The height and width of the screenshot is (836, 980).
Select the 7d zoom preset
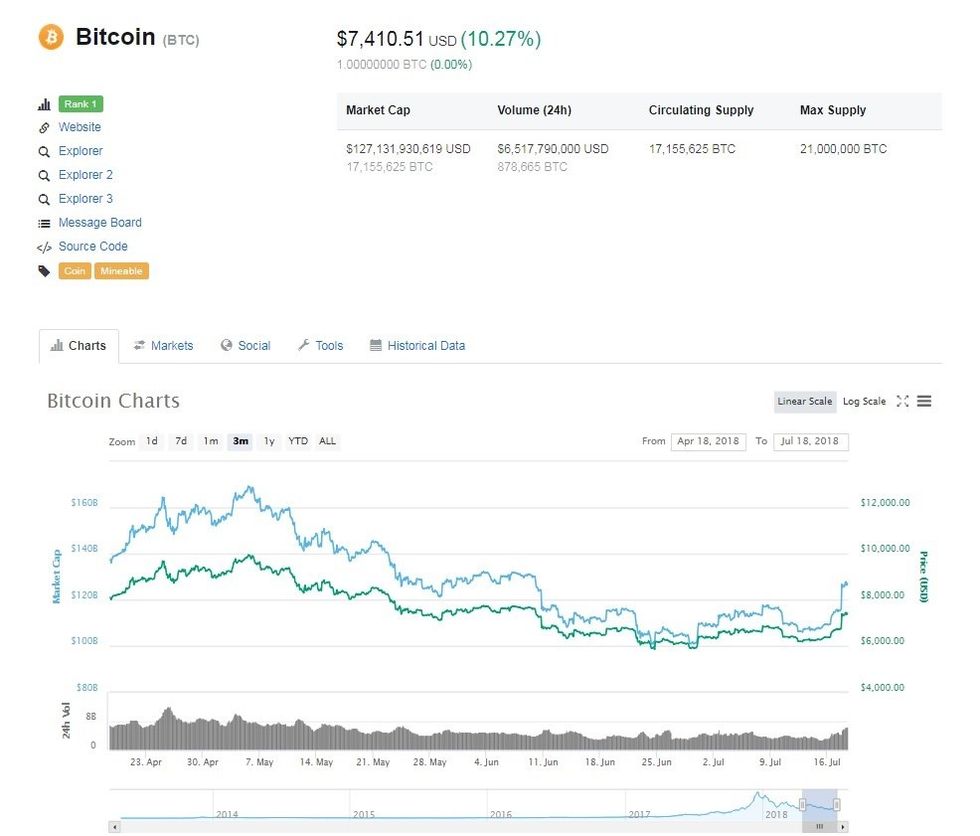pyautogui.click(x=179, y=441)
